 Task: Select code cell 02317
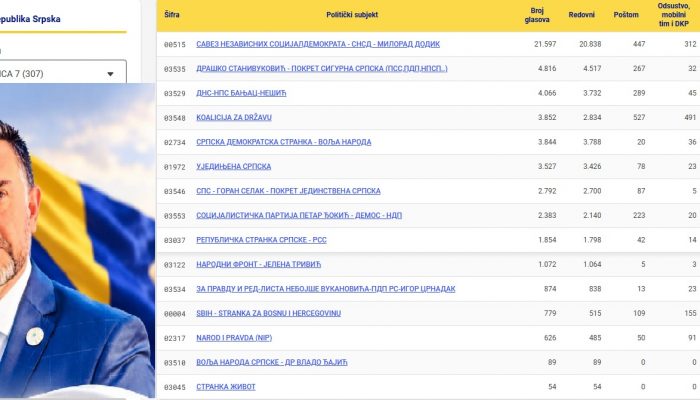pyautogui.click(x=175, y=338)
